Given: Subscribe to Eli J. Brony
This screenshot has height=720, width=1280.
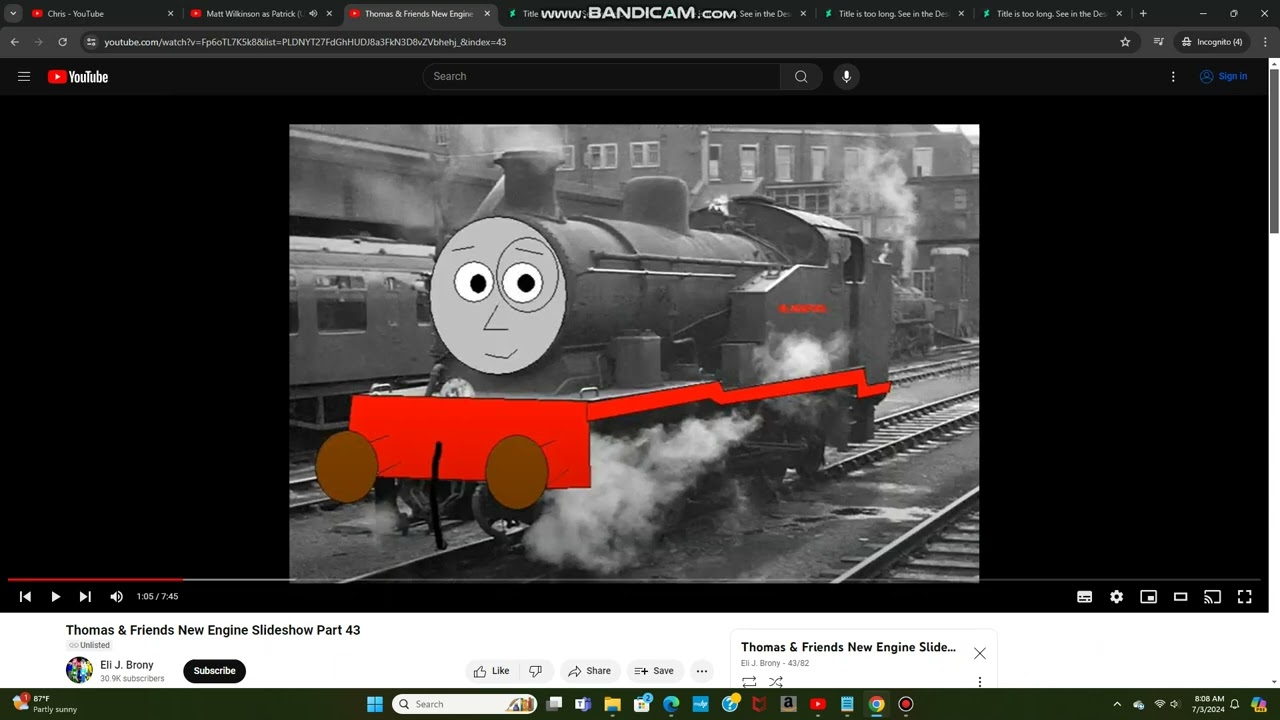Looking at the screenshot, I should coord(214,671).
